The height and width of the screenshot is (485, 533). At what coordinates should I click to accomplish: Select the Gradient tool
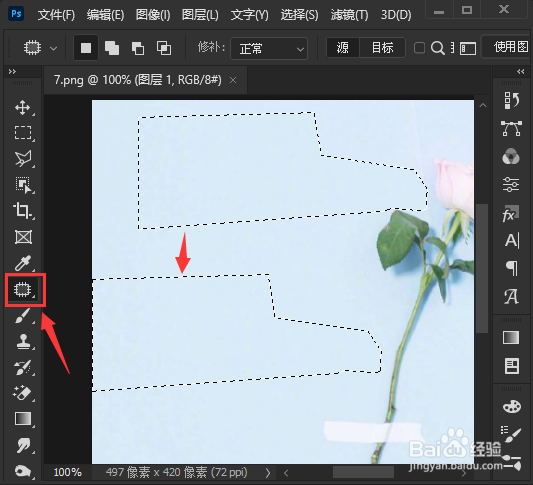[x=23, y=419]
